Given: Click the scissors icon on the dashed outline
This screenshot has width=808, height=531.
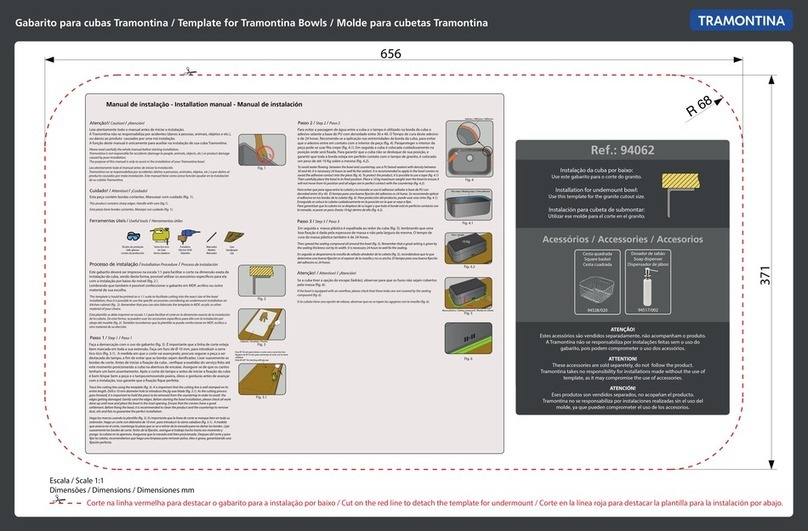Looking at the screenshot, I should (189, 72).
